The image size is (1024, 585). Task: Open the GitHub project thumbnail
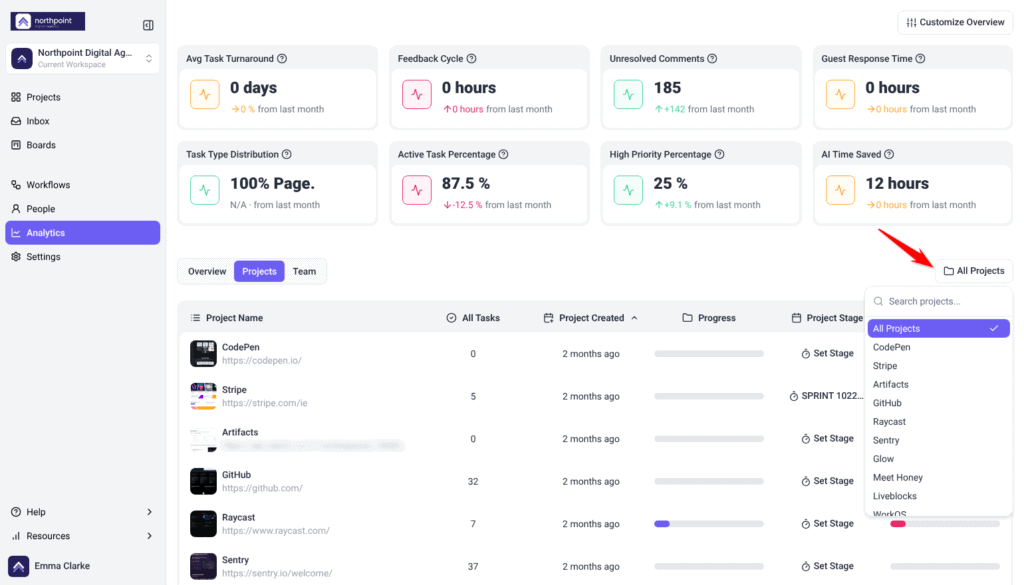tap(203, 481)
